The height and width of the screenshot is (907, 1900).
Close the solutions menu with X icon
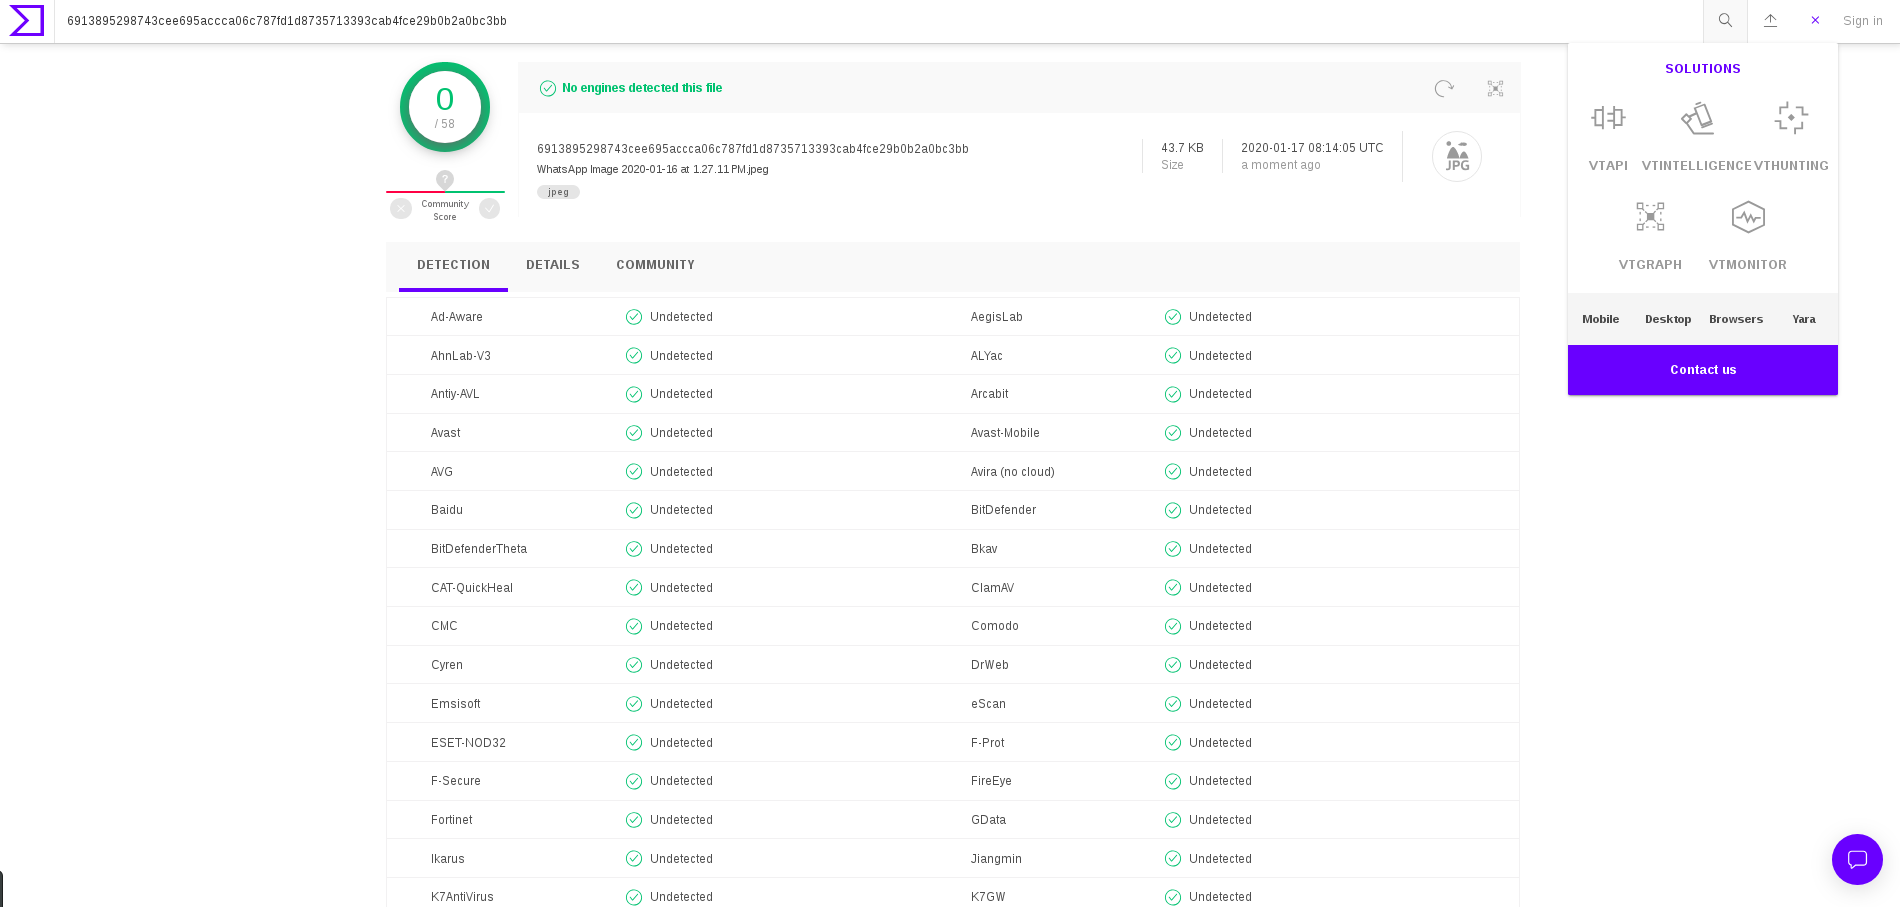[x=1815, y=20]
